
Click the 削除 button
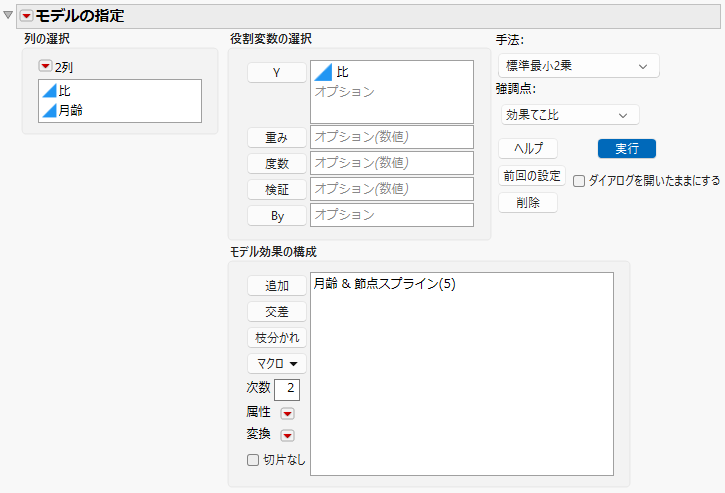click(528, 203)
